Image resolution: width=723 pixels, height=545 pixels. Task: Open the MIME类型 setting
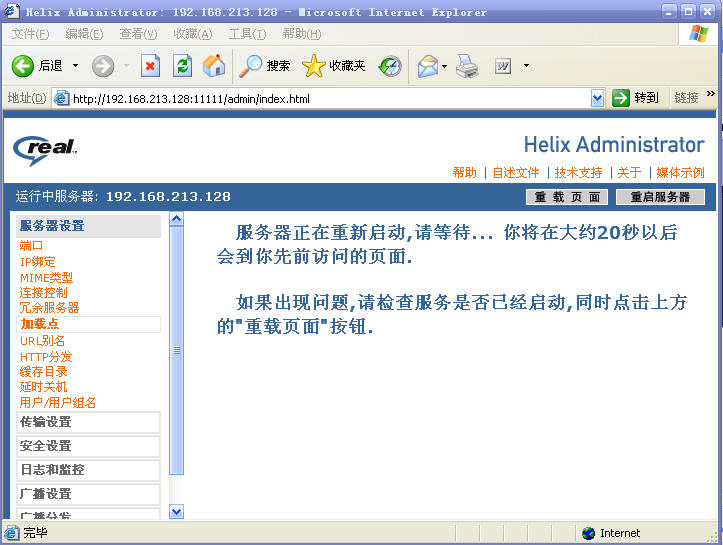click(47, 278)
